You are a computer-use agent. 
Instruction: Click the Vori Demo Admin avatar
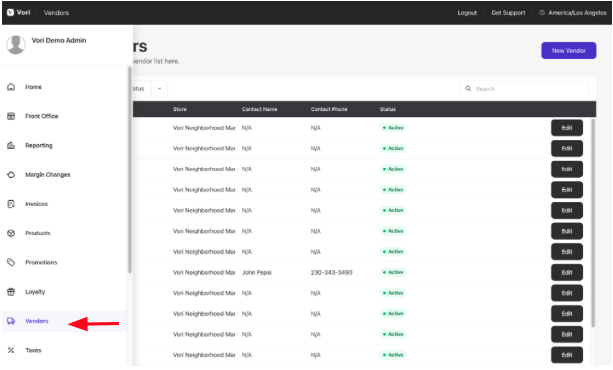coord(16,44)
